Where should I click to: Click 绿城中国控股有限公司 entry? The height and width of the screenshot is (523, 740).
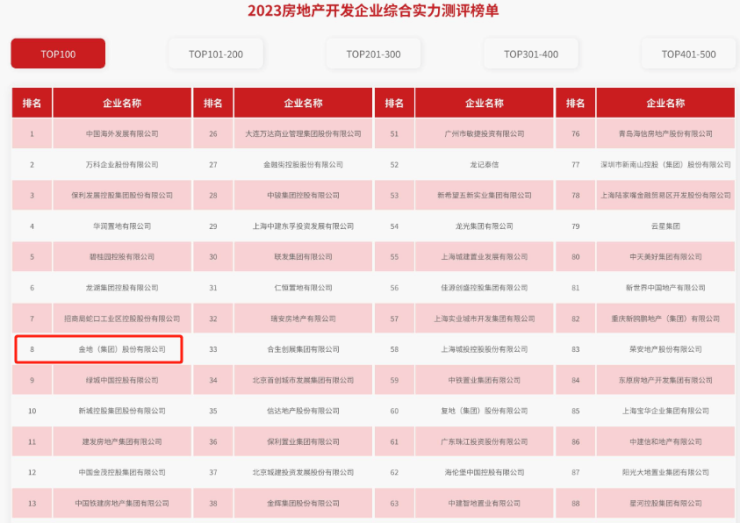click(x=122, y=380)
